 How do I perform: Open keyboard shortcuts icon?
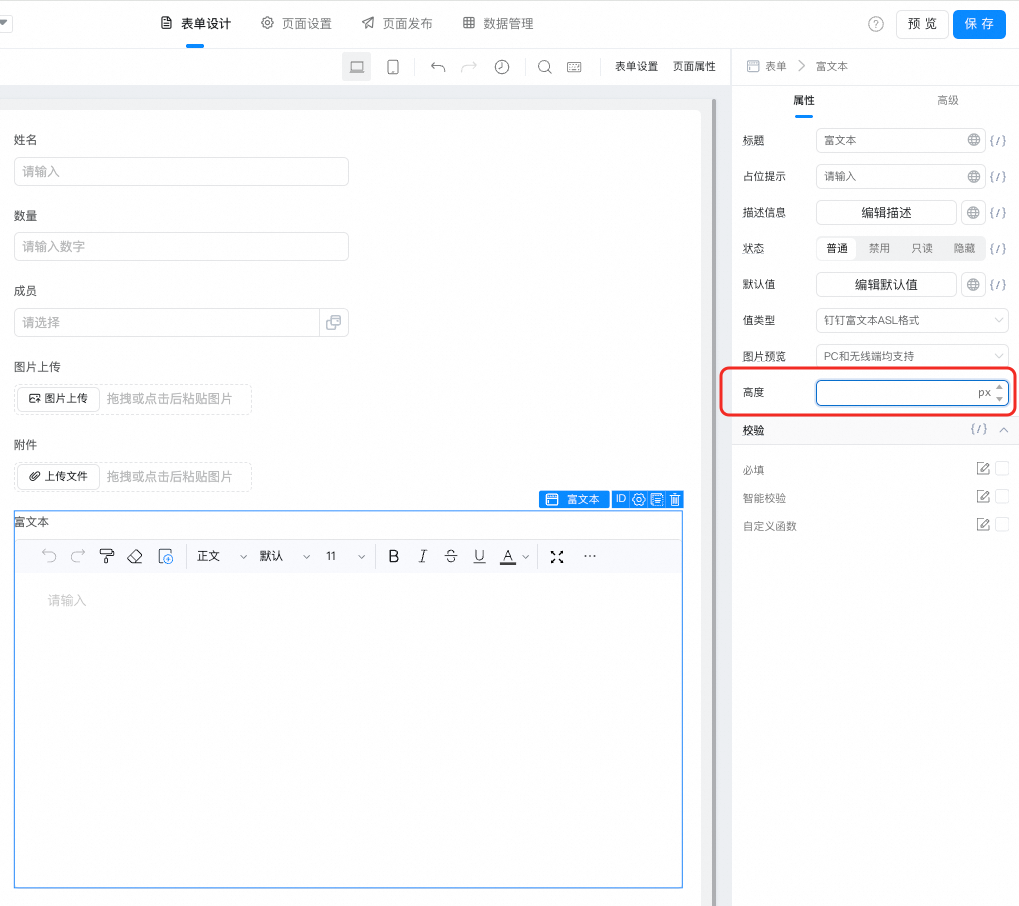[x=574, y=67]
